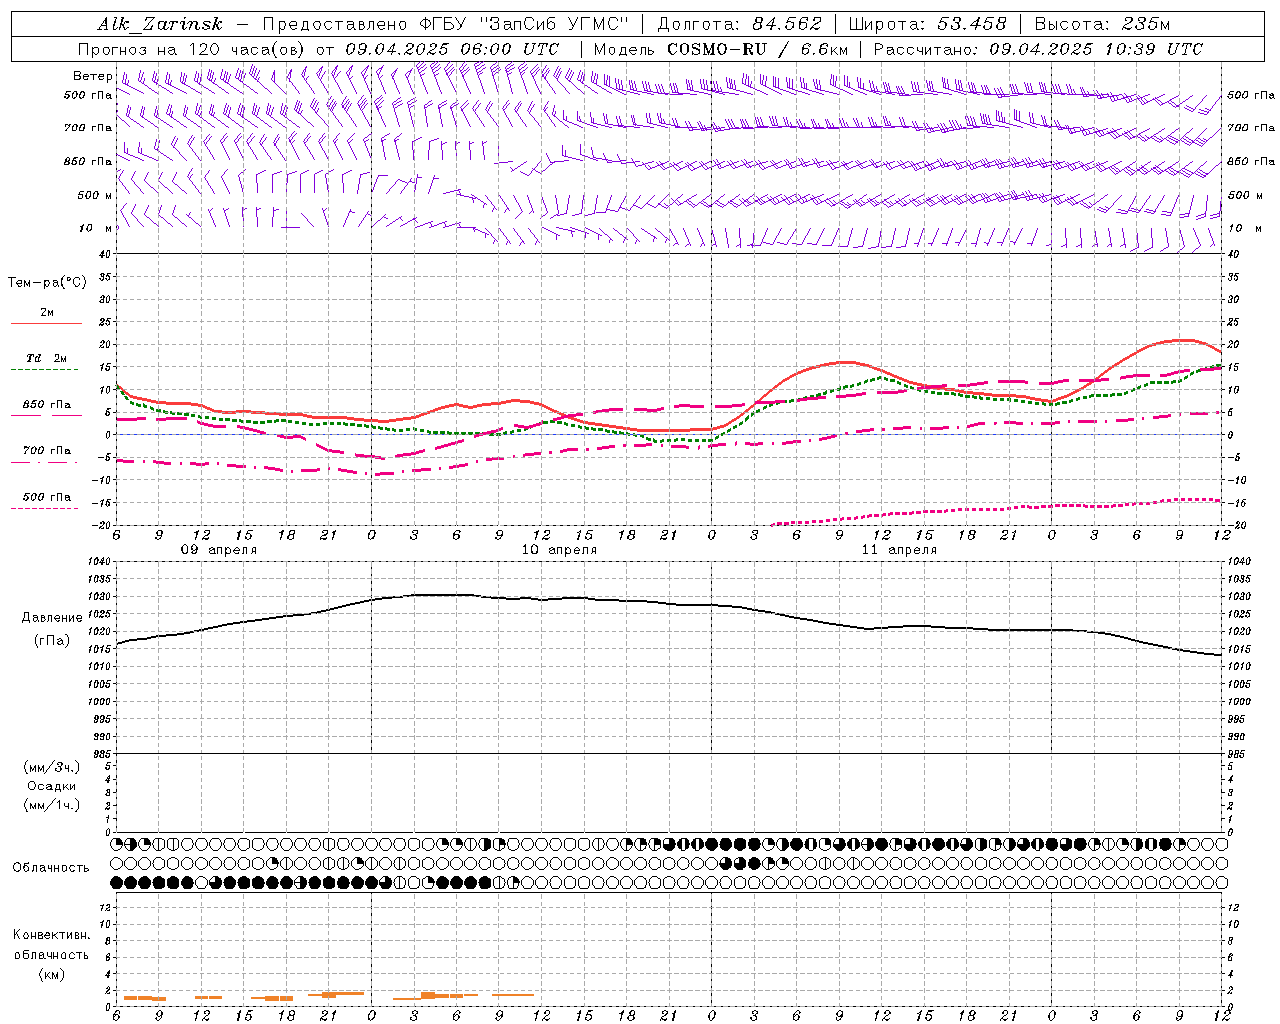The width and height of the screenshot is (1280, 1024).
Task: Click the "Конвективн." convective cloud label
Action: pos(51,935)
